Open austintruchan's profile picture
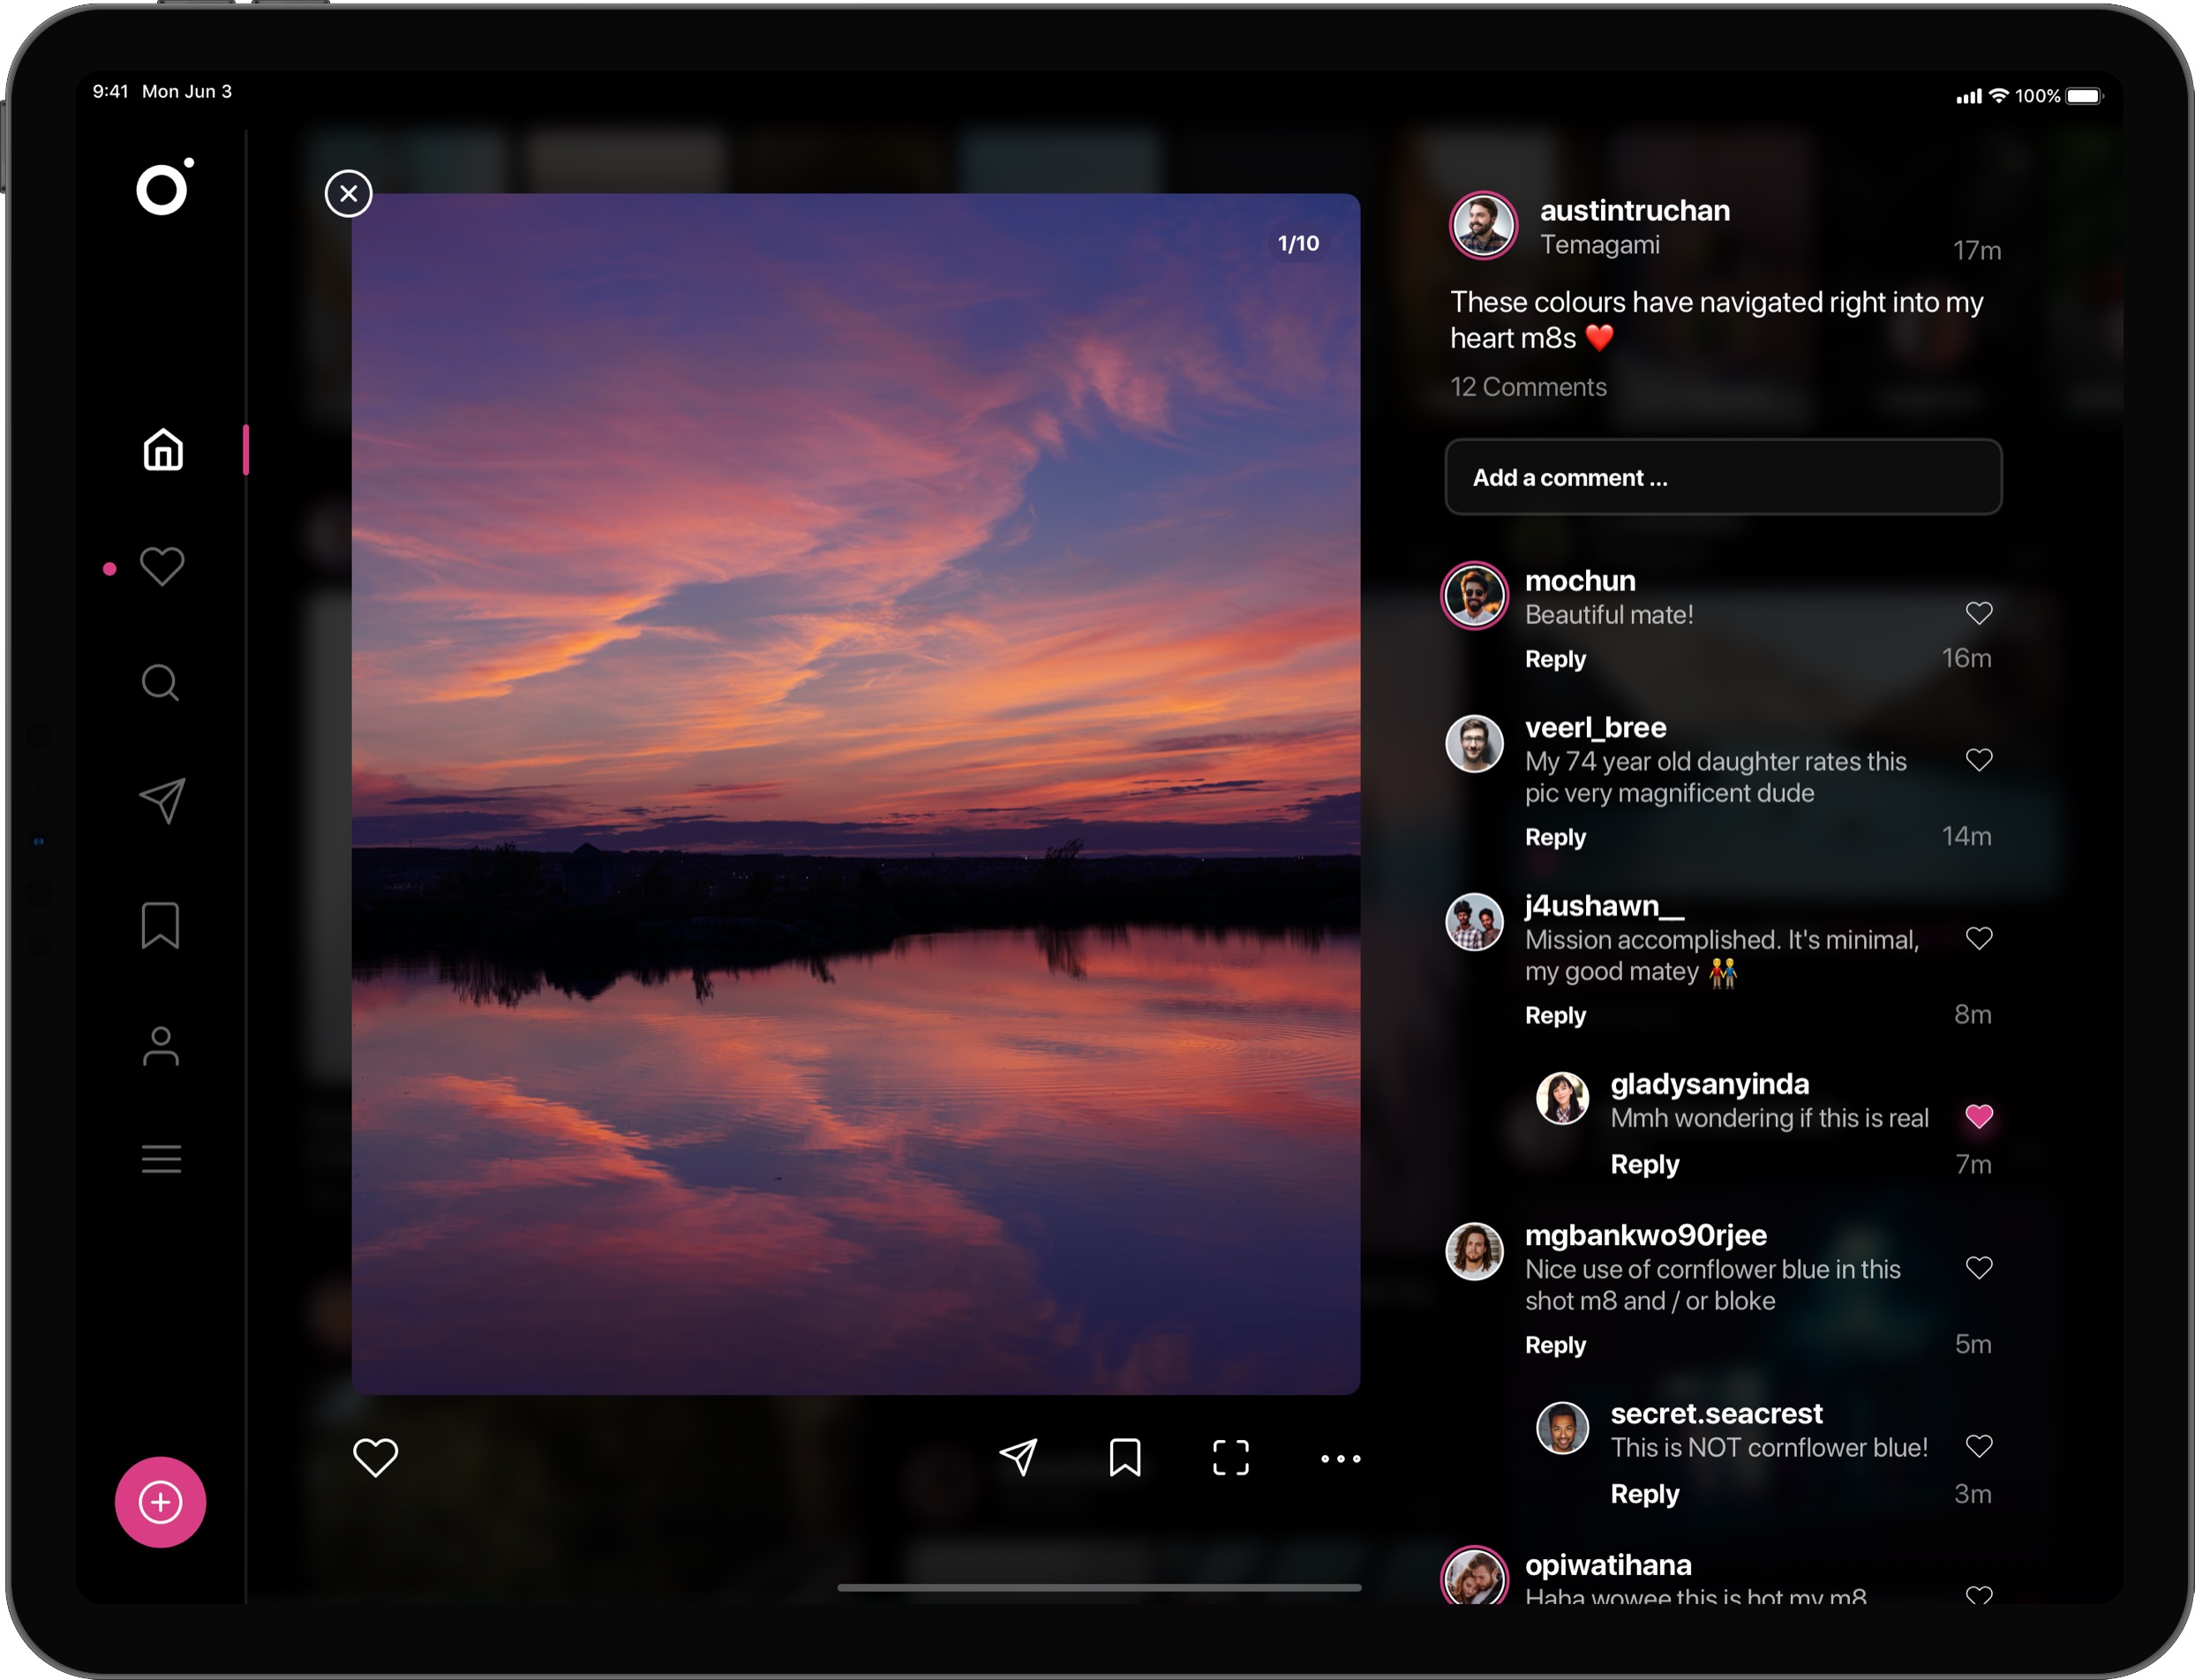The width and height of the screenshot is (2195, 1680). point(1483,225)
